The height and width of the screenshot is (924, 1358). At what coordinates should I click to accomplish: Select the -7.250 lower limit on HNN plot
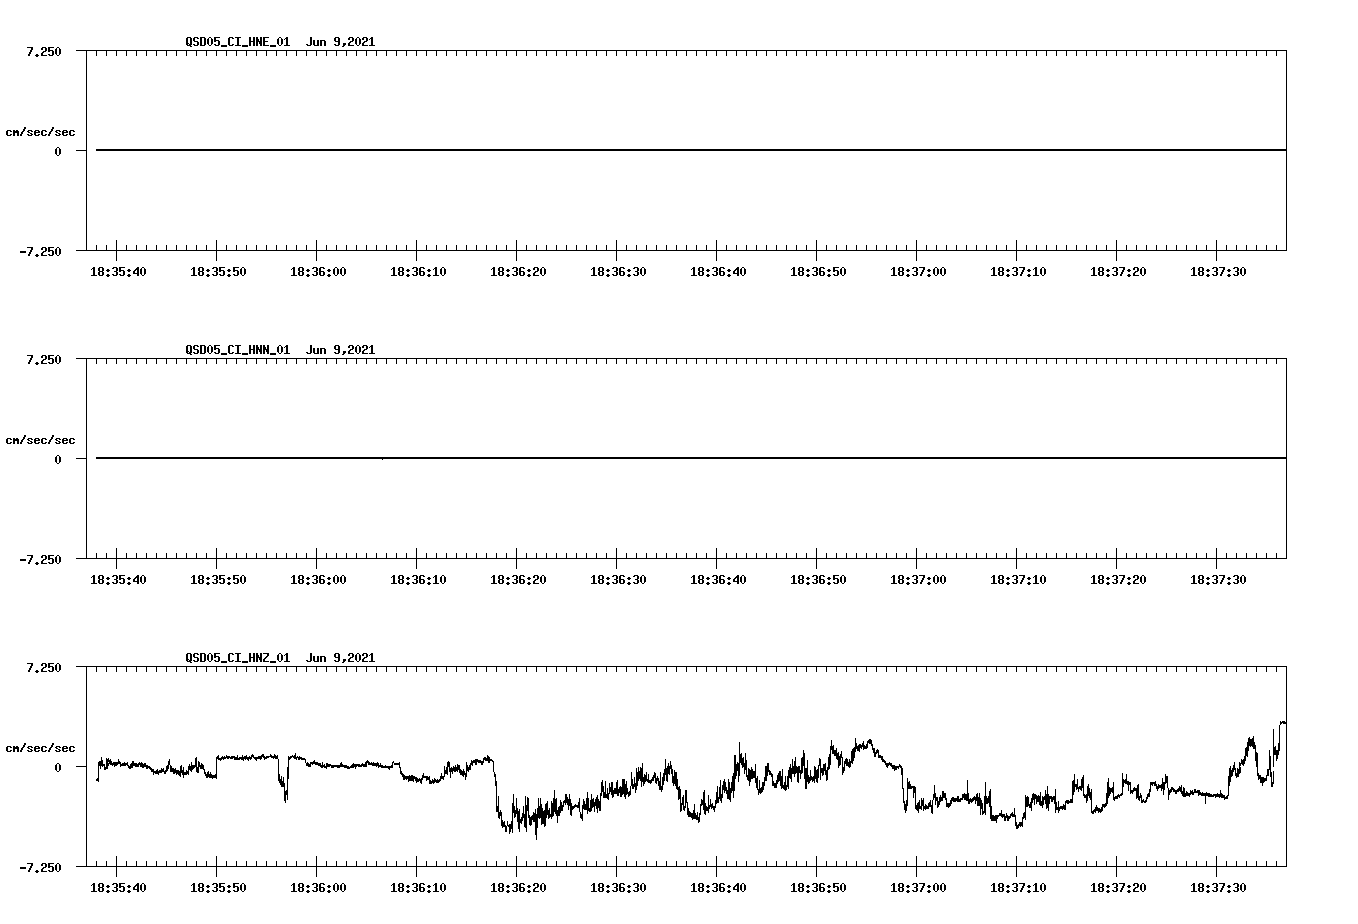click(x=41, y=560)
